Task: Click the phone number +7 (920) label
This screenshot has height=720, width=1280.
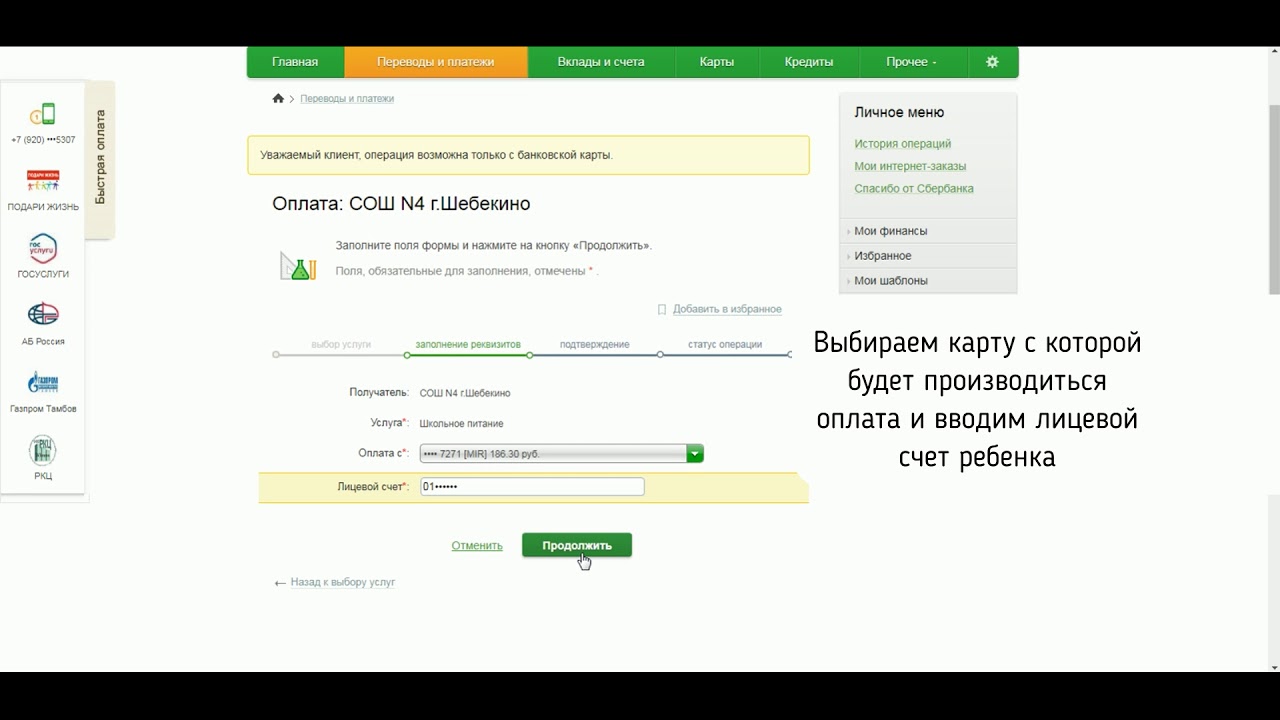Action: pos(43,140)
